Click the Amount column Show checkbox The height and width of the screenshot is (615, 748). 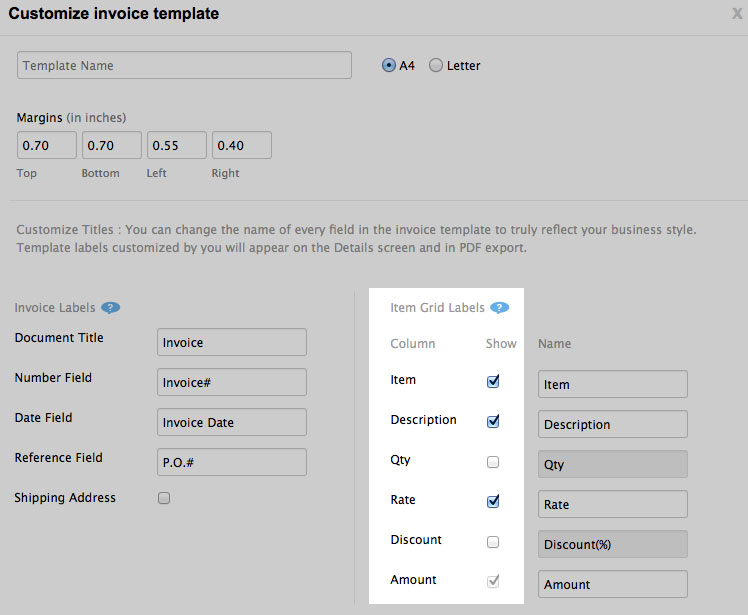point(493,581)
